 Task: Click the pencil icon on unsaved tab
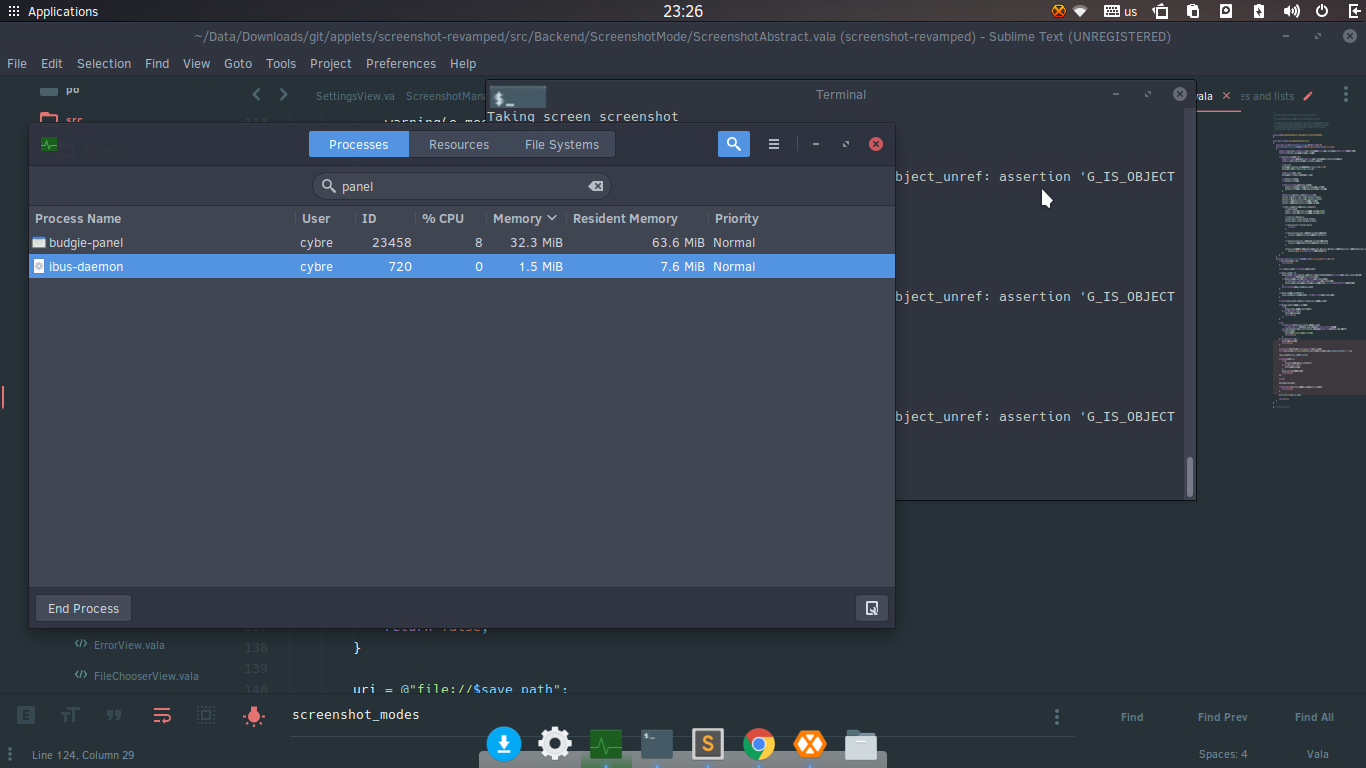click(1308, 96)
